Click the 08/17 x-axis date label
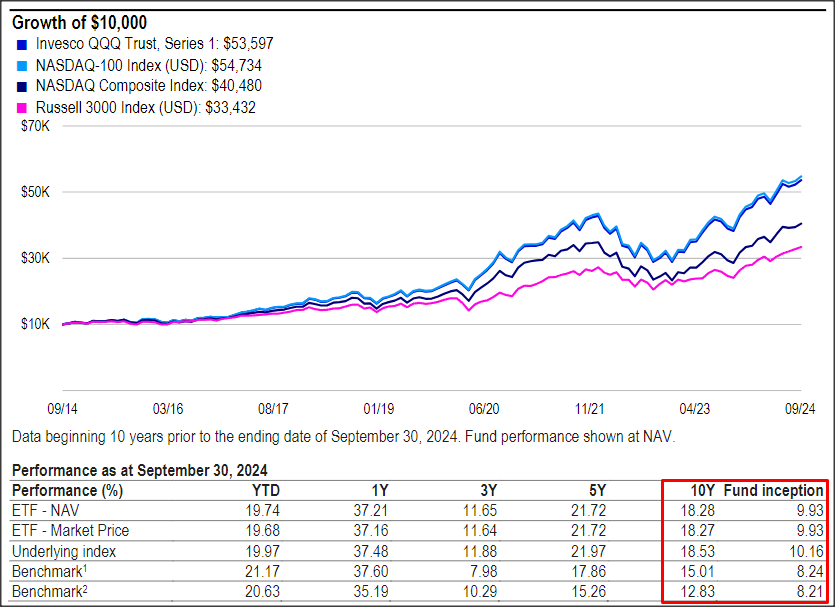 click(273, 409)
